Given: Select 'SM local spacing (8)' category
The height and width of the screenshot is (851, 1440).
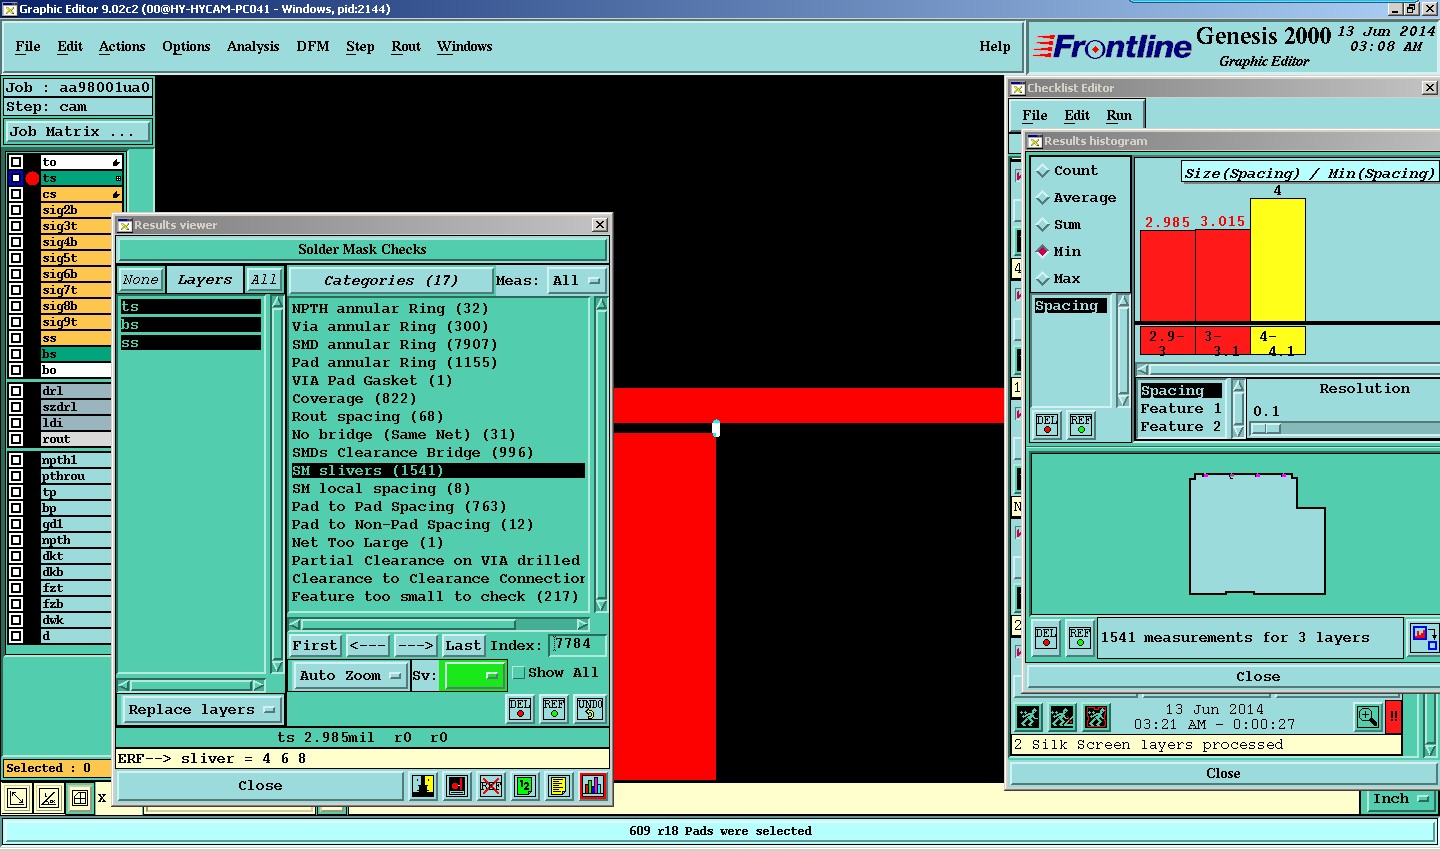Looking at the screenshot, I should coord(438,489).
